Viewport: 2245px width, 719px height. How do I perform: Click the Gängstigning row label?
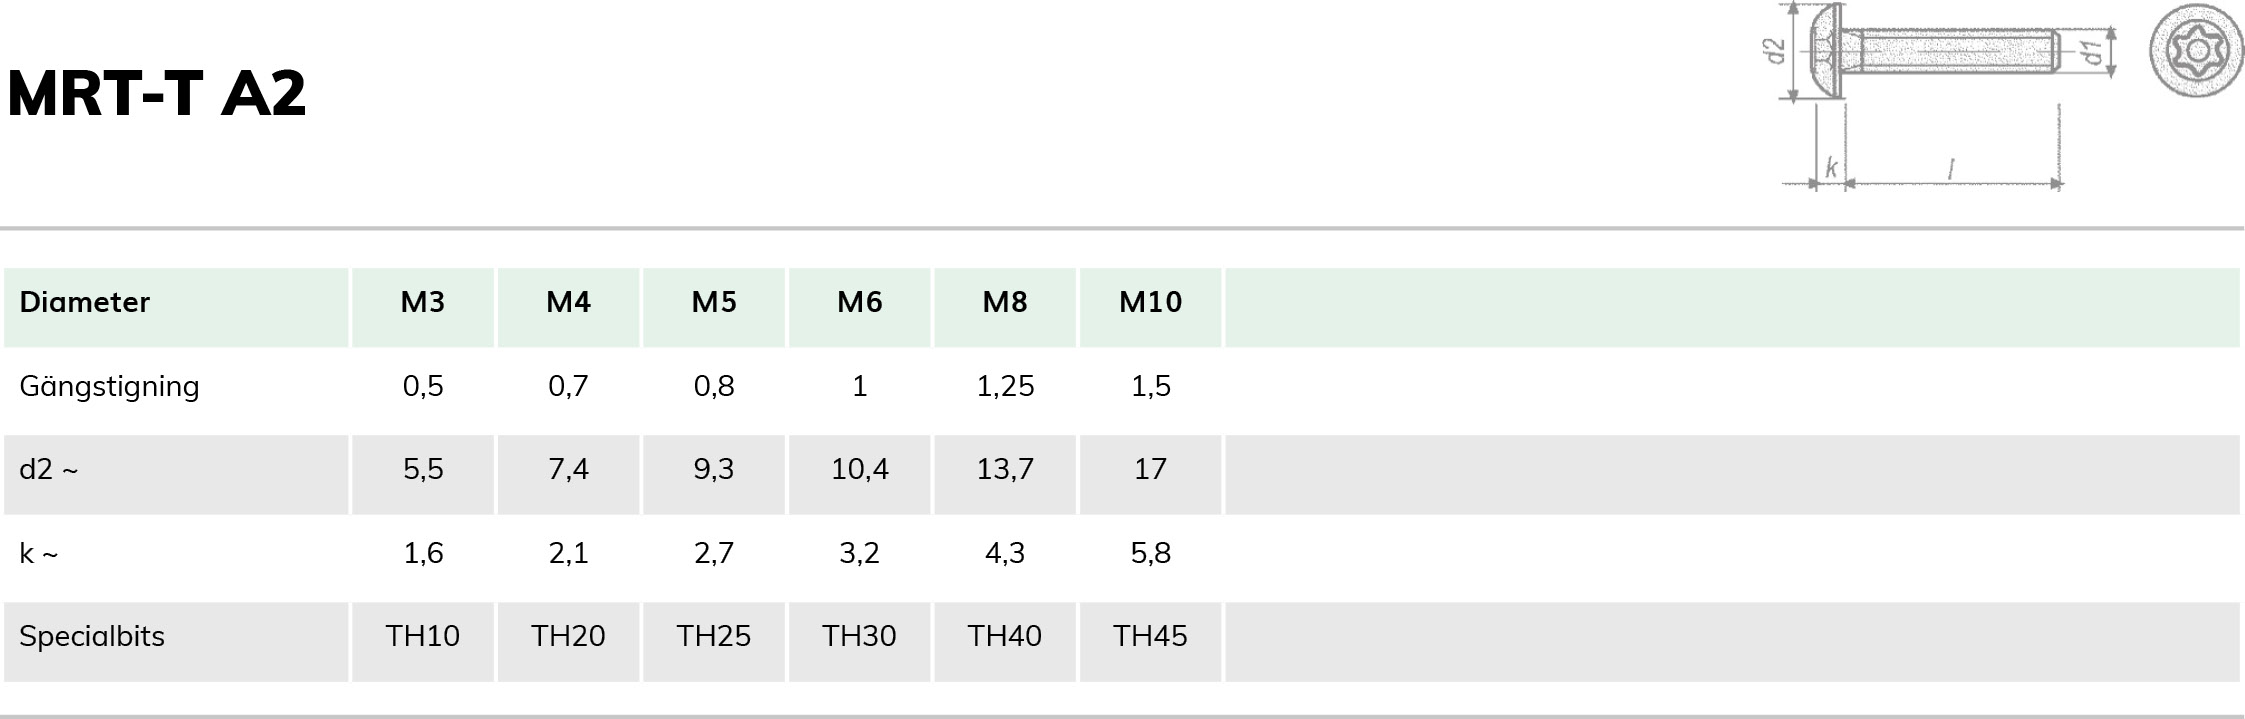point(109,387)
